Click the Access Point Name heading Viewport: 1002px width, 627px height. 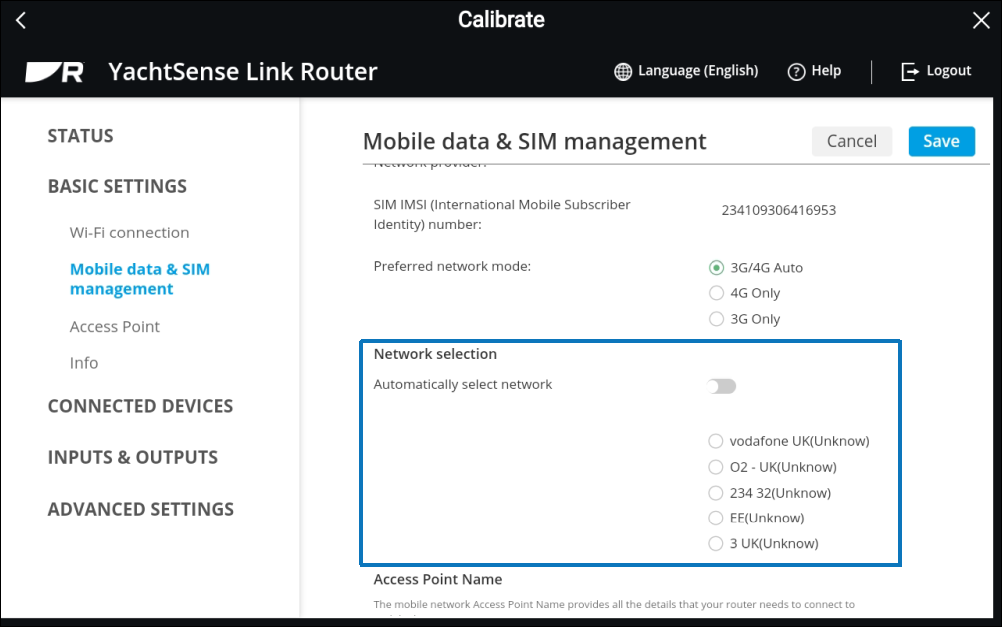(x=438, y=579)
